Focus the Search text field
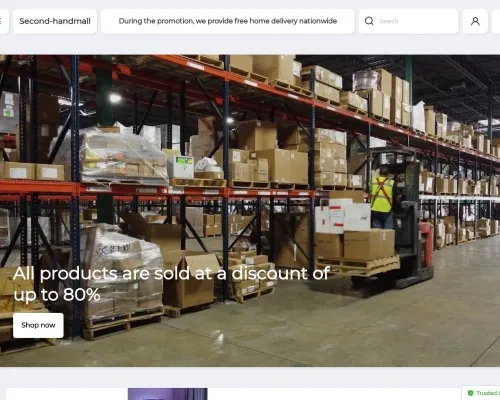This screenshot has height=400, width=500. [409, 21]
